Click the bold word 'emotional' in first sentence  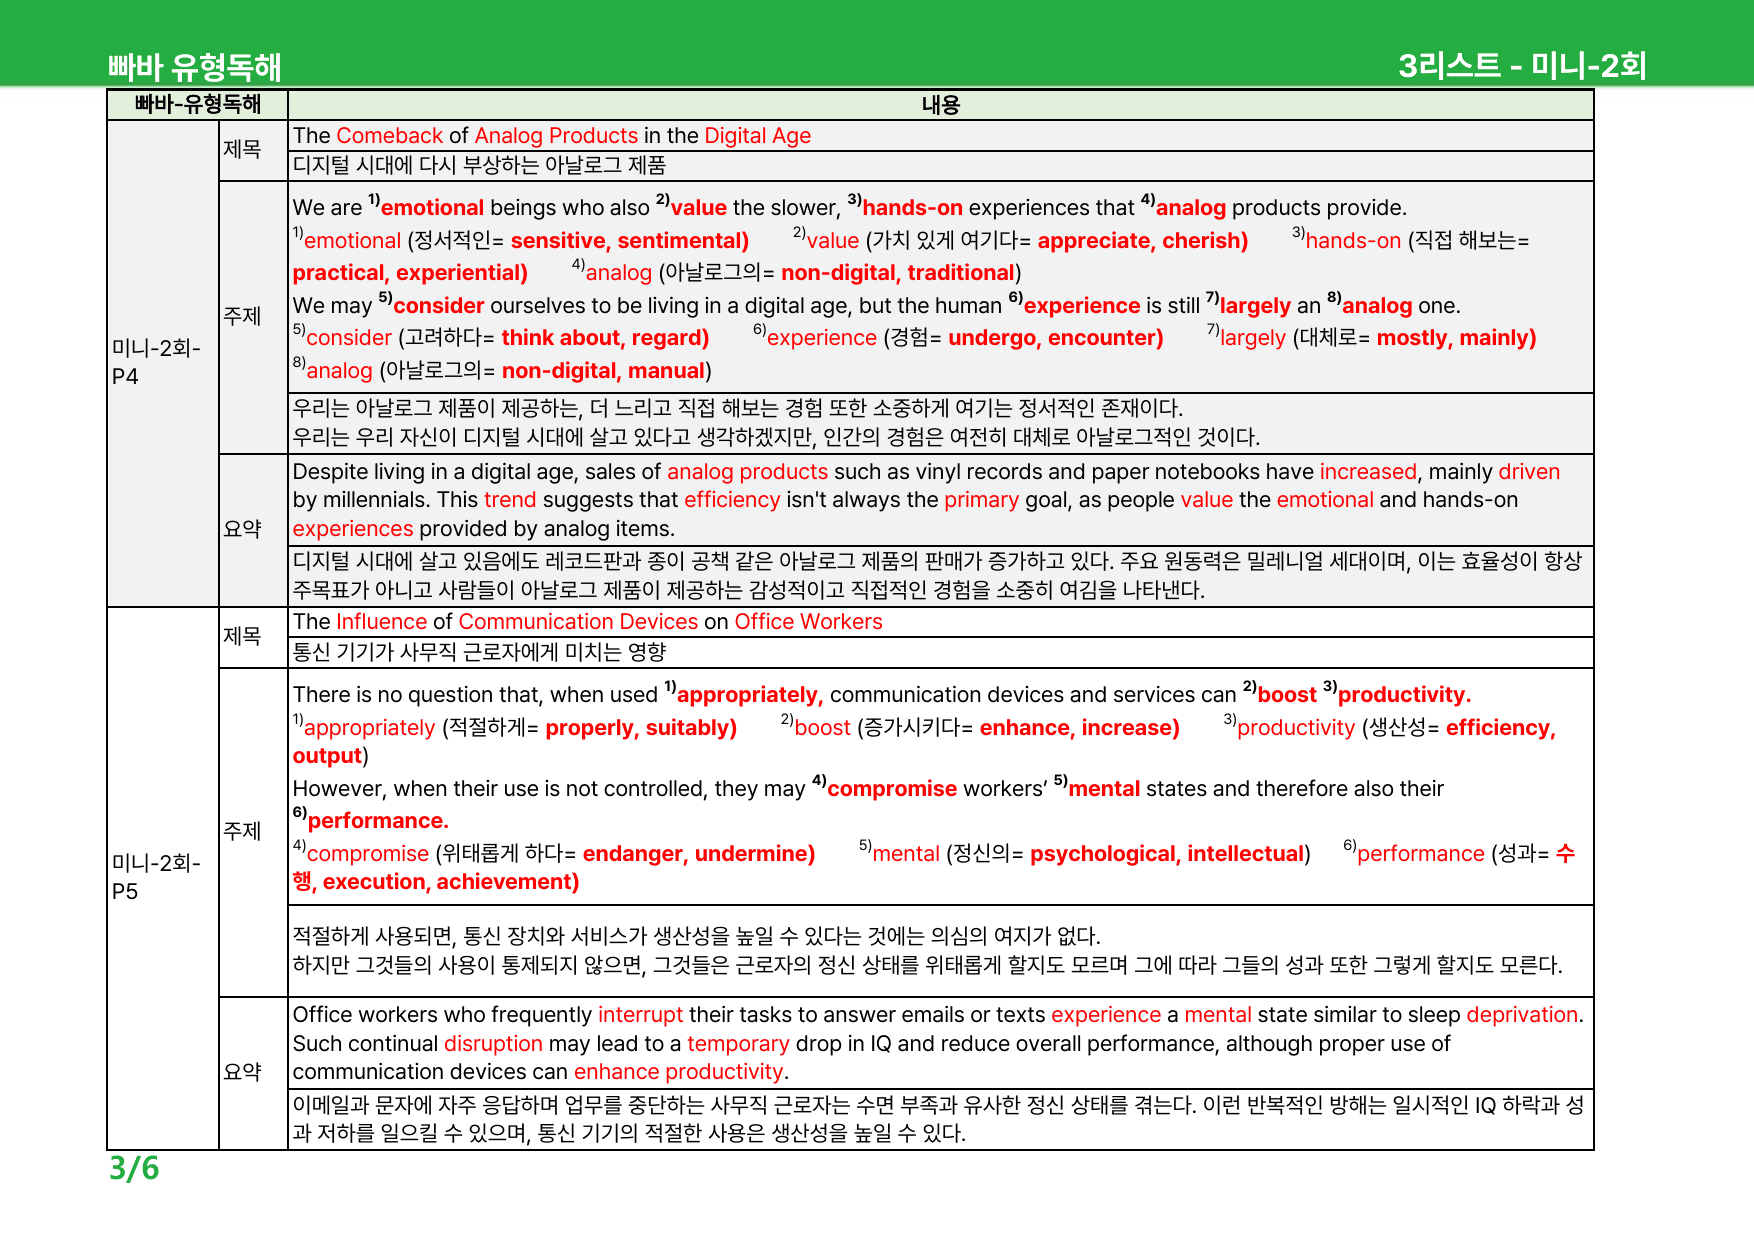point(432,208)
